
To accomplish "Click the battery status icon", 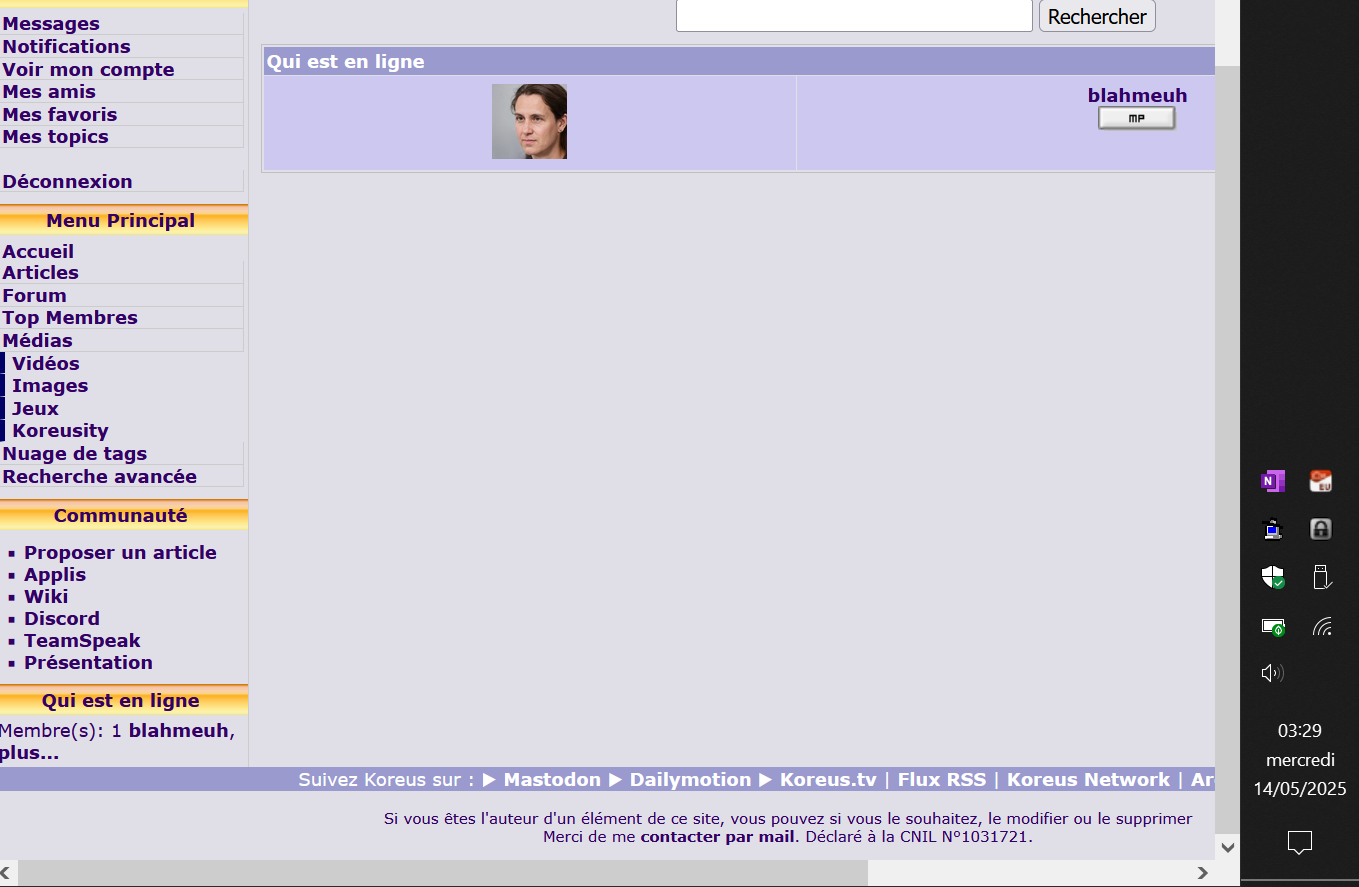I will pos(1272,627).
